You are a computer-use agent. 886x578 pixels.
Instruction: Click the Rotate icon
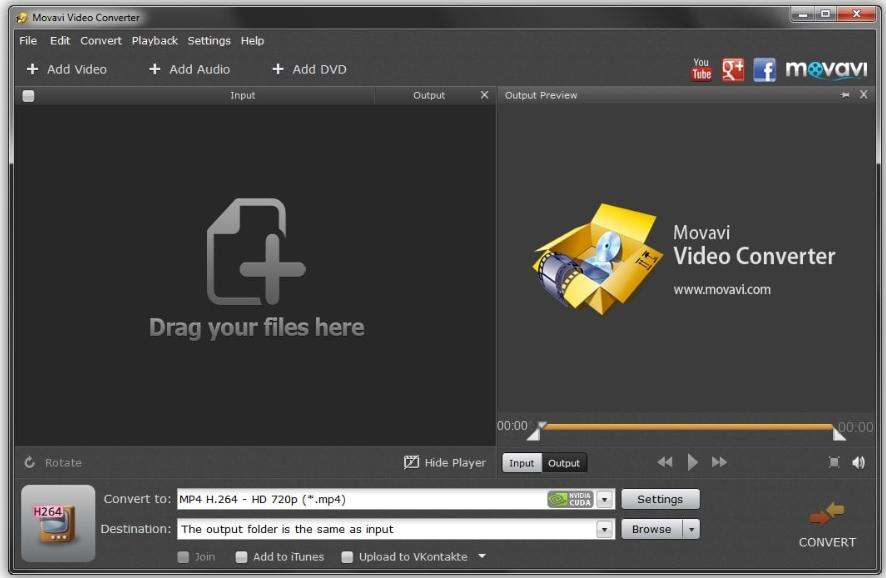pyautogui.click(x=30, y=462)
